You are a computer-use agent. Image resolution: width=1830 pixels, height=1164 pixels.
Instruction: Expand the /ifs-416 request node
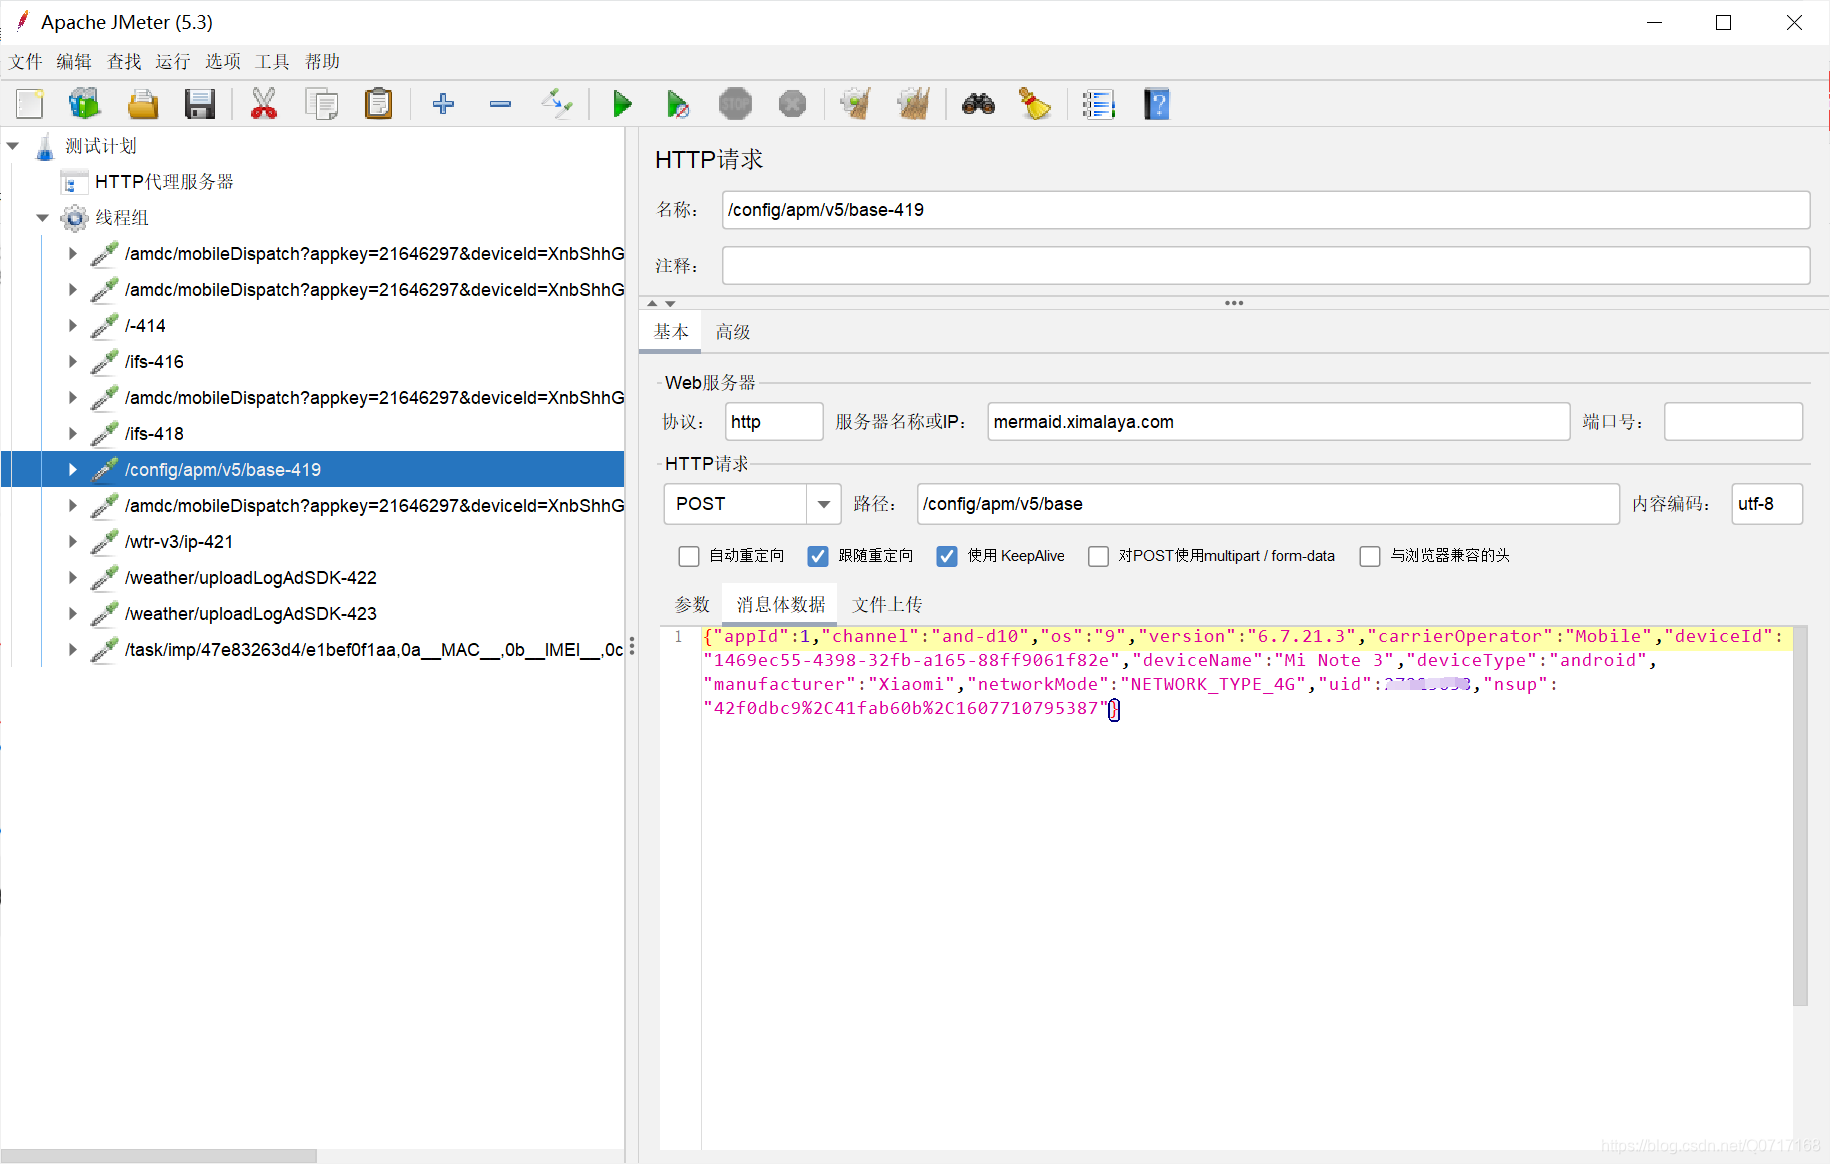(72, 362)
